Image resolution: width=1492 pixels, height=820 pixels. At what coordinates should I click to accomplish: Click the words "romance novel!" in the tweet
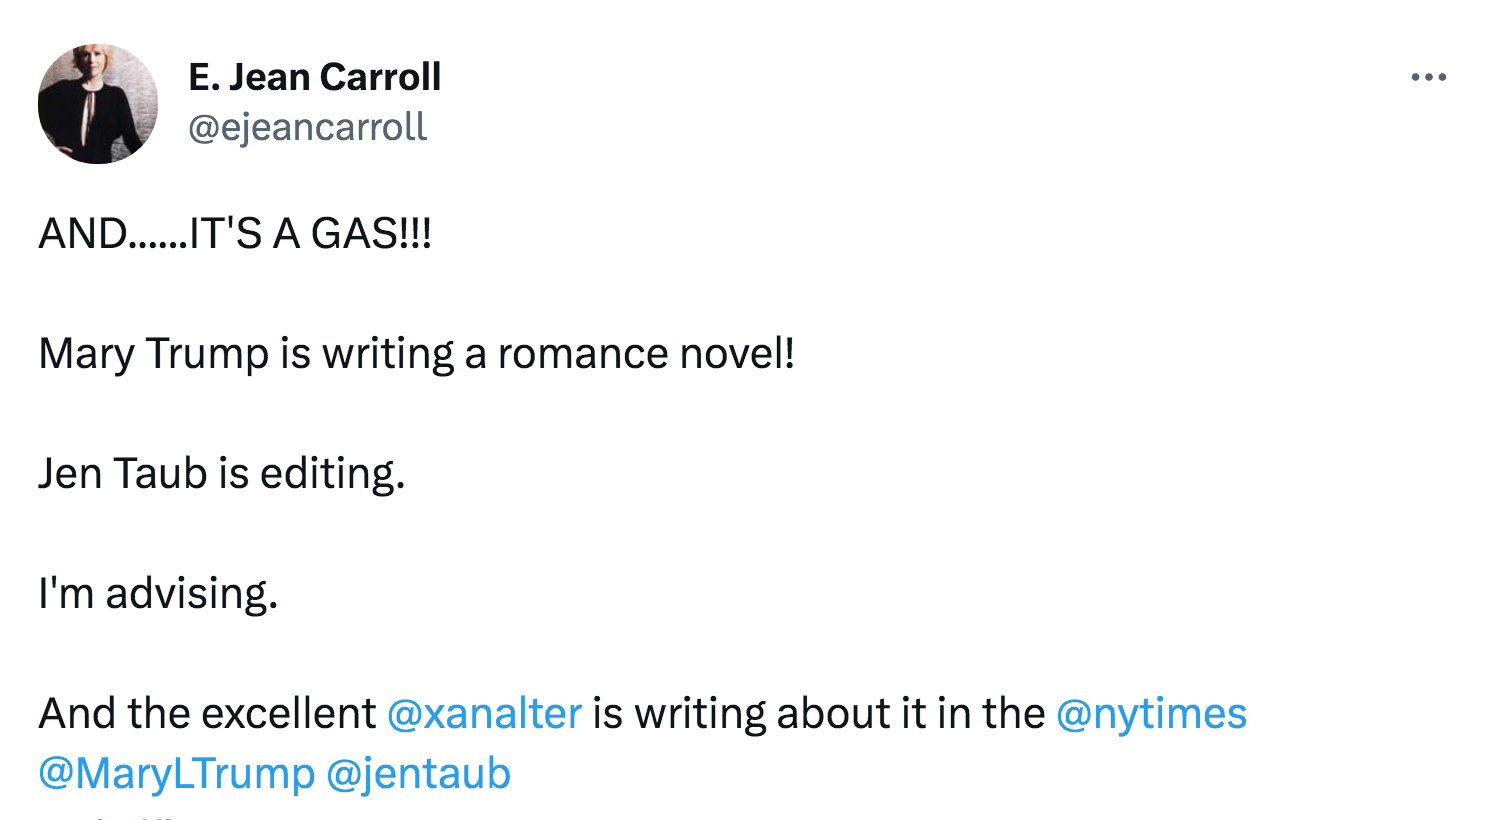(x=646, y=354)
